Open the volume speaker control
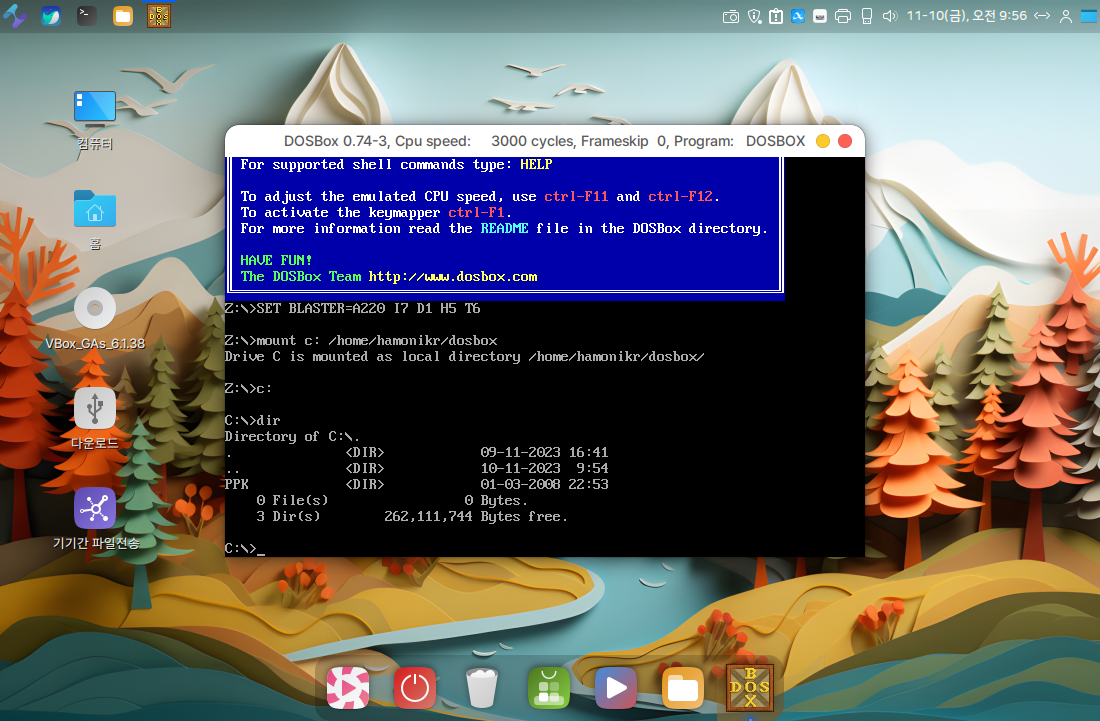 [889, 16]
